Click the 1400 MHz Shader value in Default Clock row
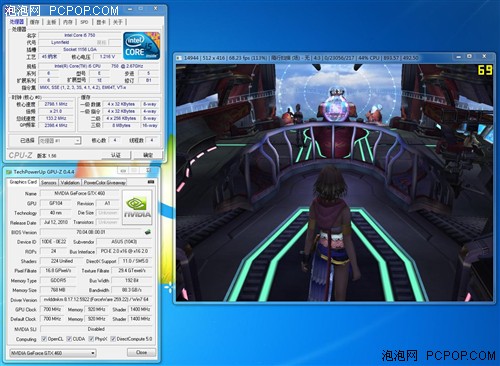This screenshot has width=500, height=366. pos(140,319)
